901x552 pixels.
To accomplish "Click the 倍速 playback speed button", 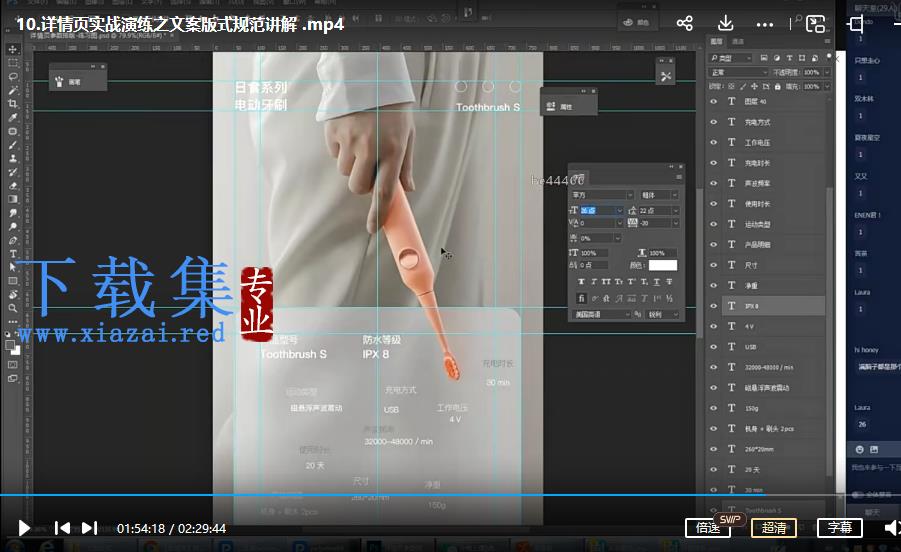I will pyautogui.click(x=708, y=527).
